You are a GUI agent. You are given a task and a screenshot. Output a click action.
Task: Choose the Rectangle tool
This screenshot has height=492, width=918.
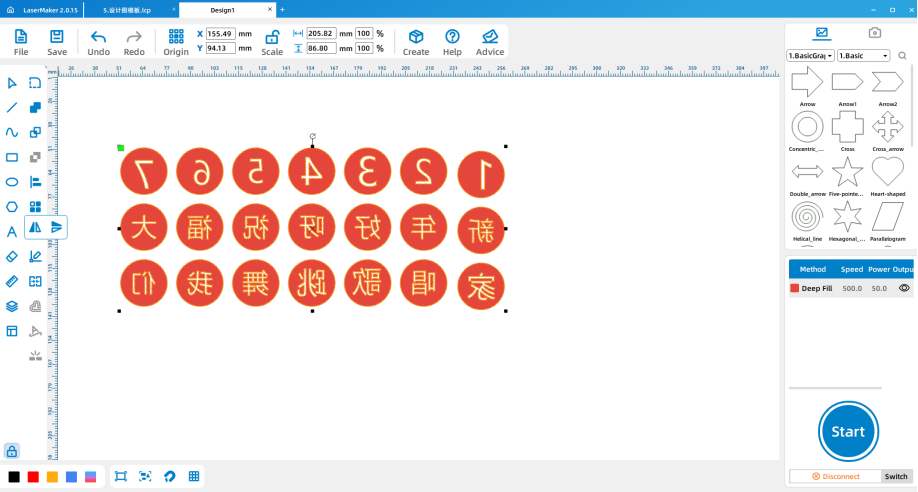(12, 158)
